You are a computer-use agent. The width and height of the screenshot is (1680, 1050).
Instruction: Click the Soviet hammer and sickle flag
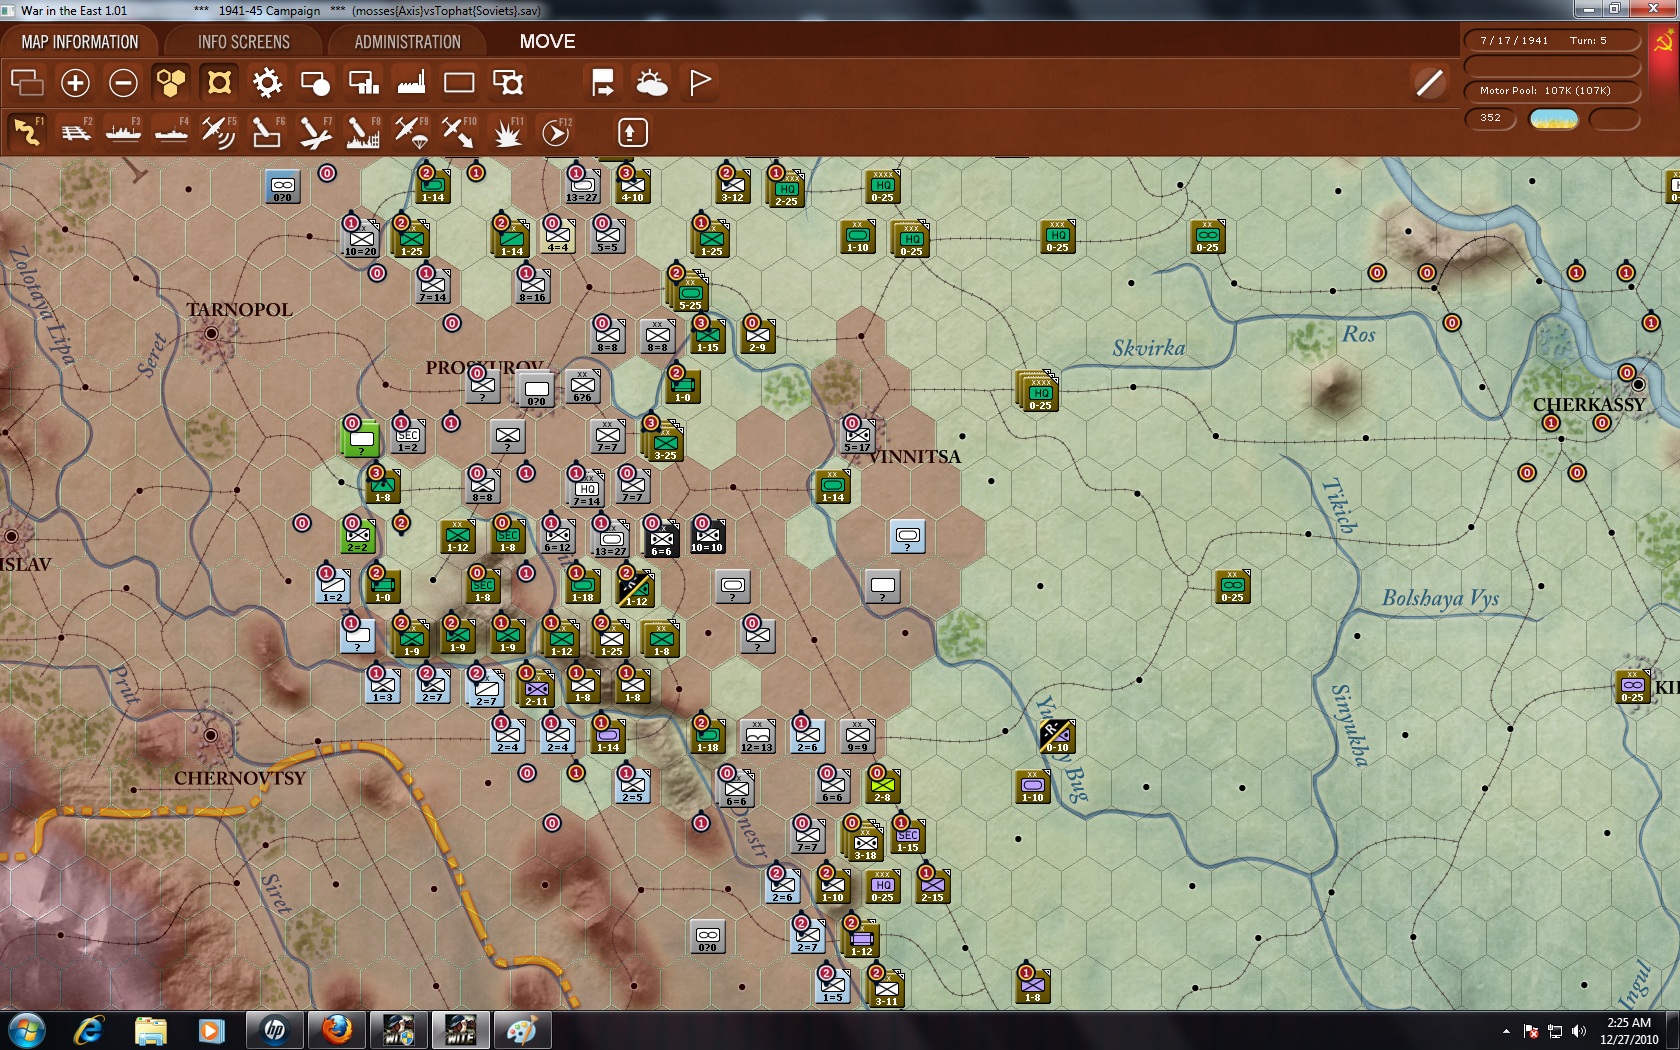1664,42
